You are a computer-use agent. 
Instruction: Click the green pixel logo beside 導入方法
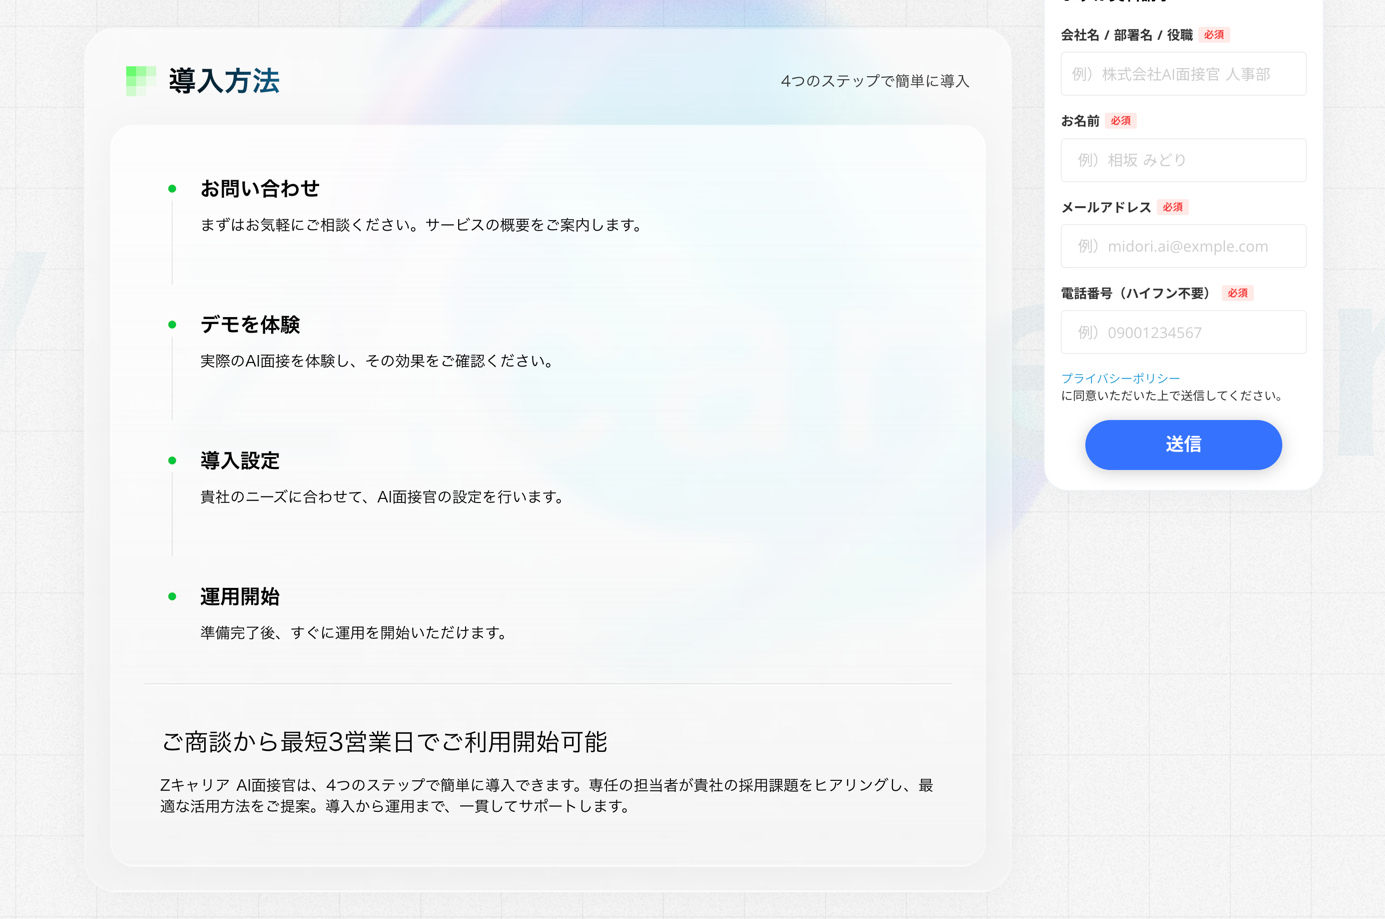pyautogui.click(x=140, y=81)
